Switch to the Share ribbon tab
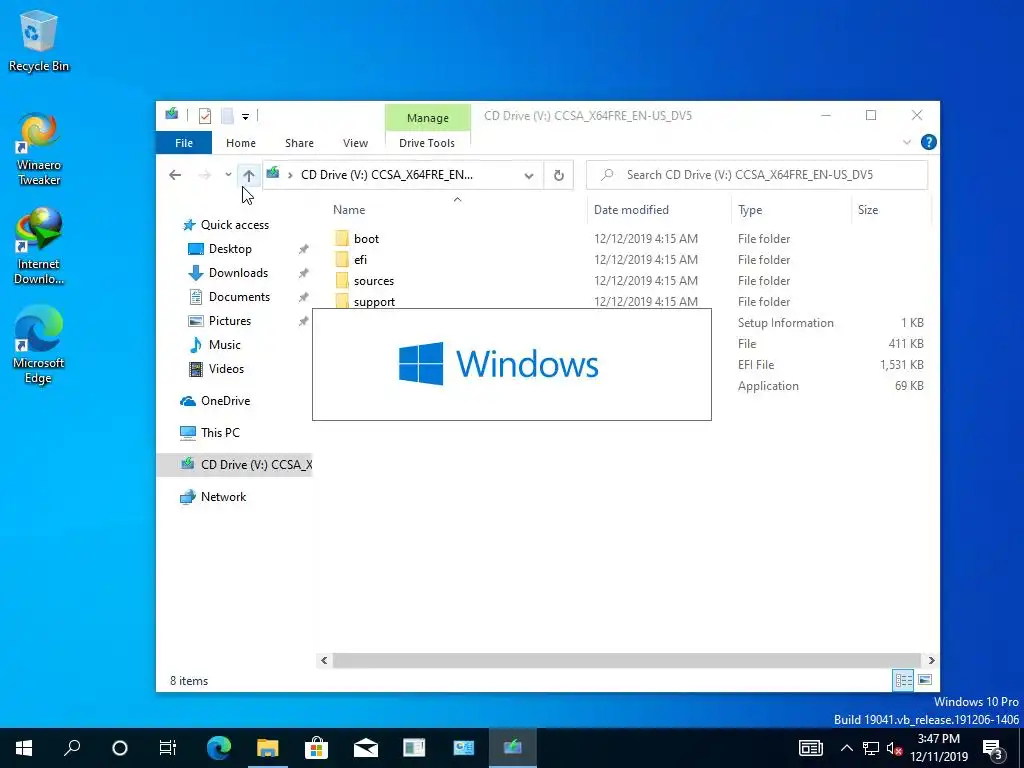This screenshot has height=768, width=1024. 299,143
